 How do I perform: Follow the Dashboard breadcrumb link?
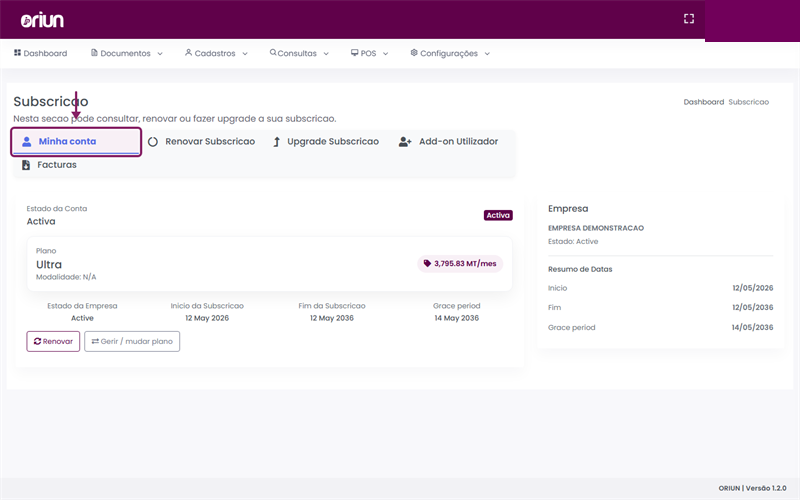coord(704,102)
